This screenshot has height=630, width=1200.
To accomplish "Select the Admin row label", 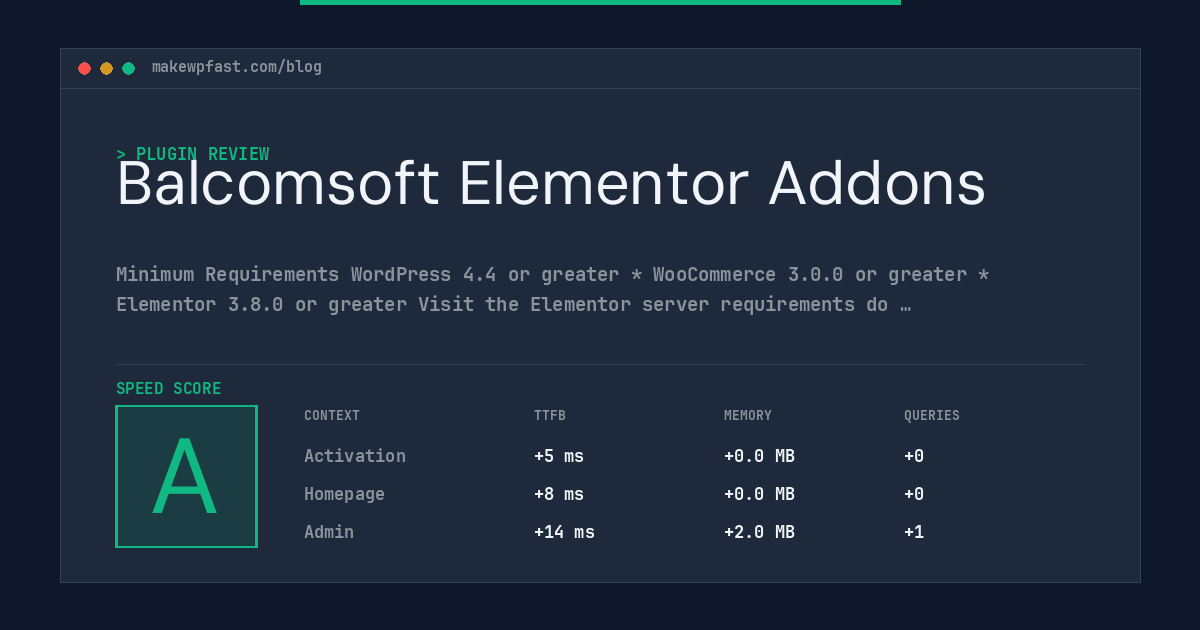I will click(329, 532).
